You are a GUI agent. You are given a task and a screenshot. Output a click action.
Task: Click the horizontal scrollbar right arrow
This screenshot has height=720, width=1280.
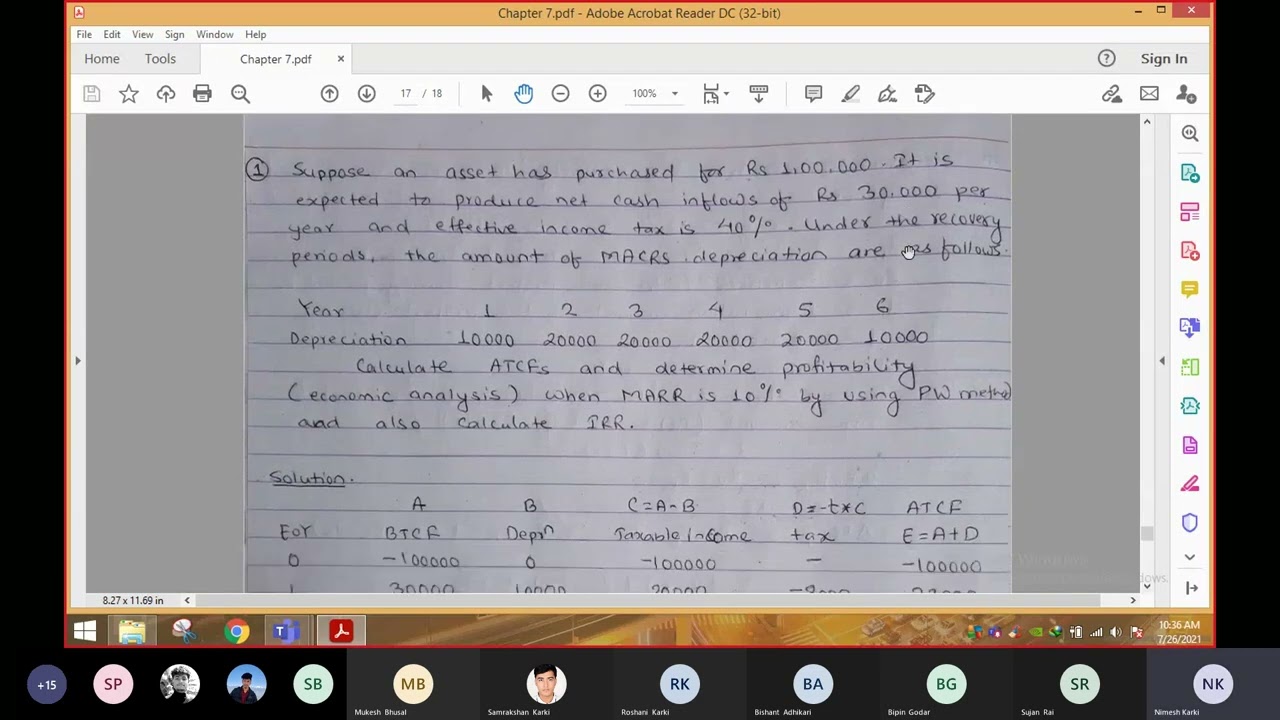tap(1133, 600)
